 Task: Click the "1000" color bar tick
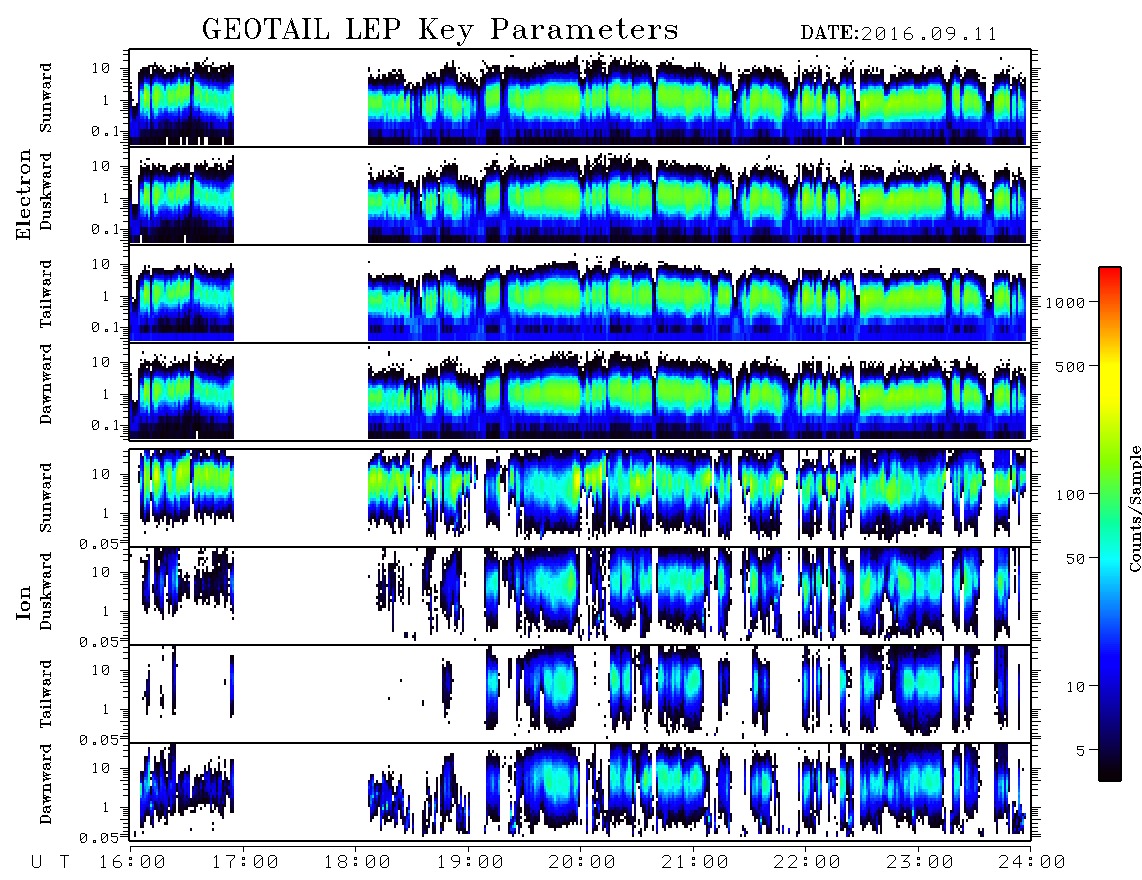(x=1066, y=303)
